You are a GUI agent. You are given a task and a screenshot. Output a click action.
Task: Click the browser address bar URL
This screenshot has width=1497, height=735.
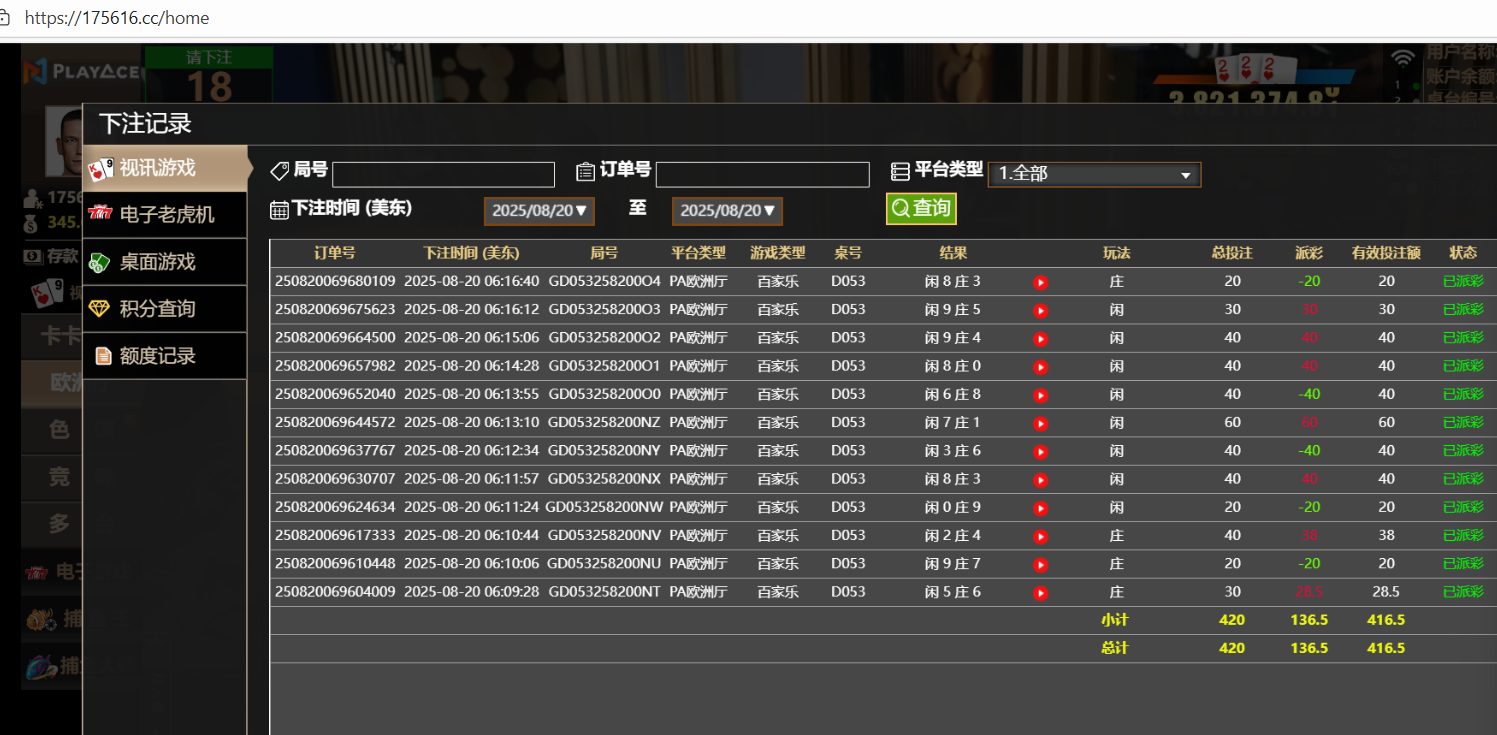coord(117,18)
